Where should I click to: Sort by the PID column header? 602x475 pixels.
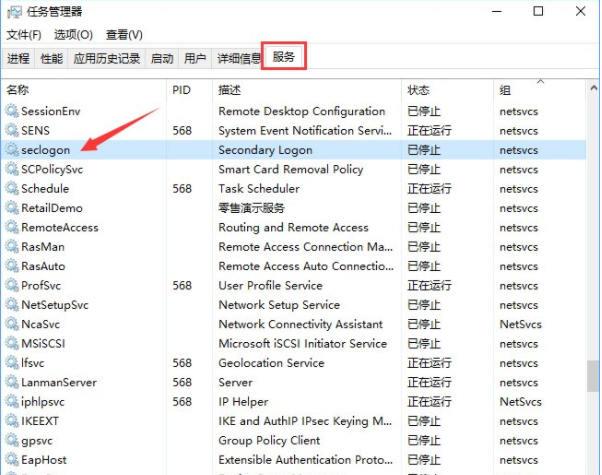coord(181,90)
